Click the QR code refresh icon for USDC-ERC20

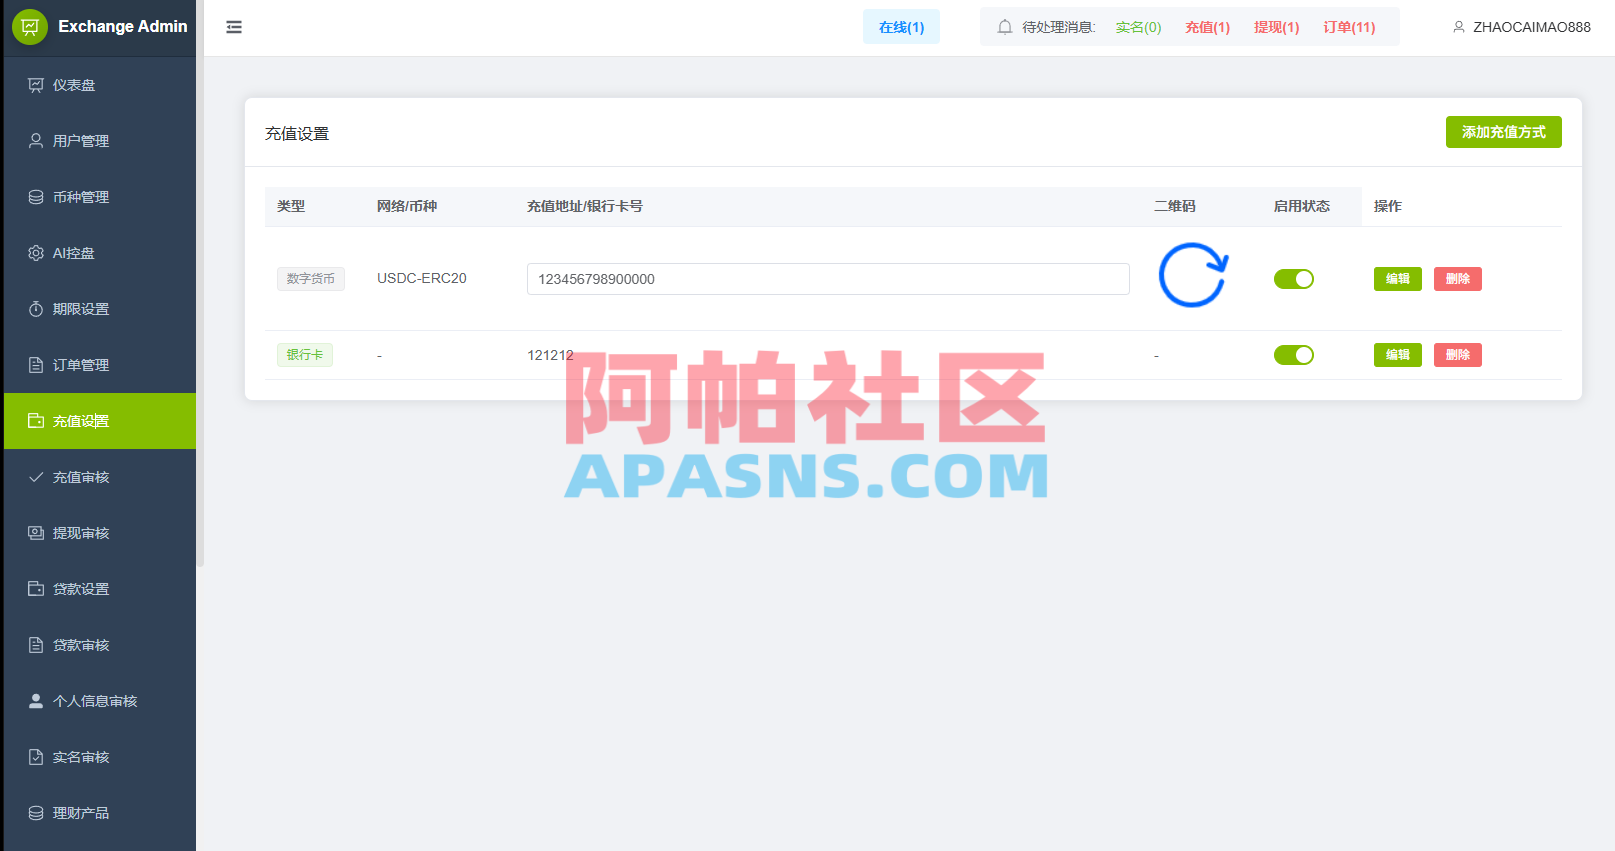(x=1193, y=275)
